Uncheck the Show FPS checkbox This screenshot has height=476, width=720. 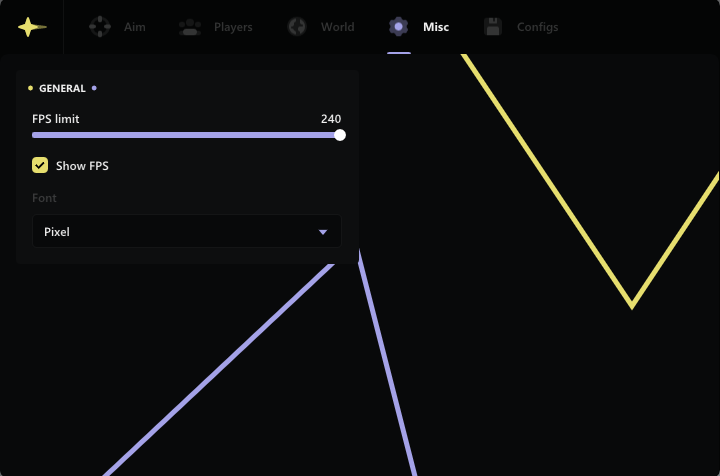[x=40, y=166]
